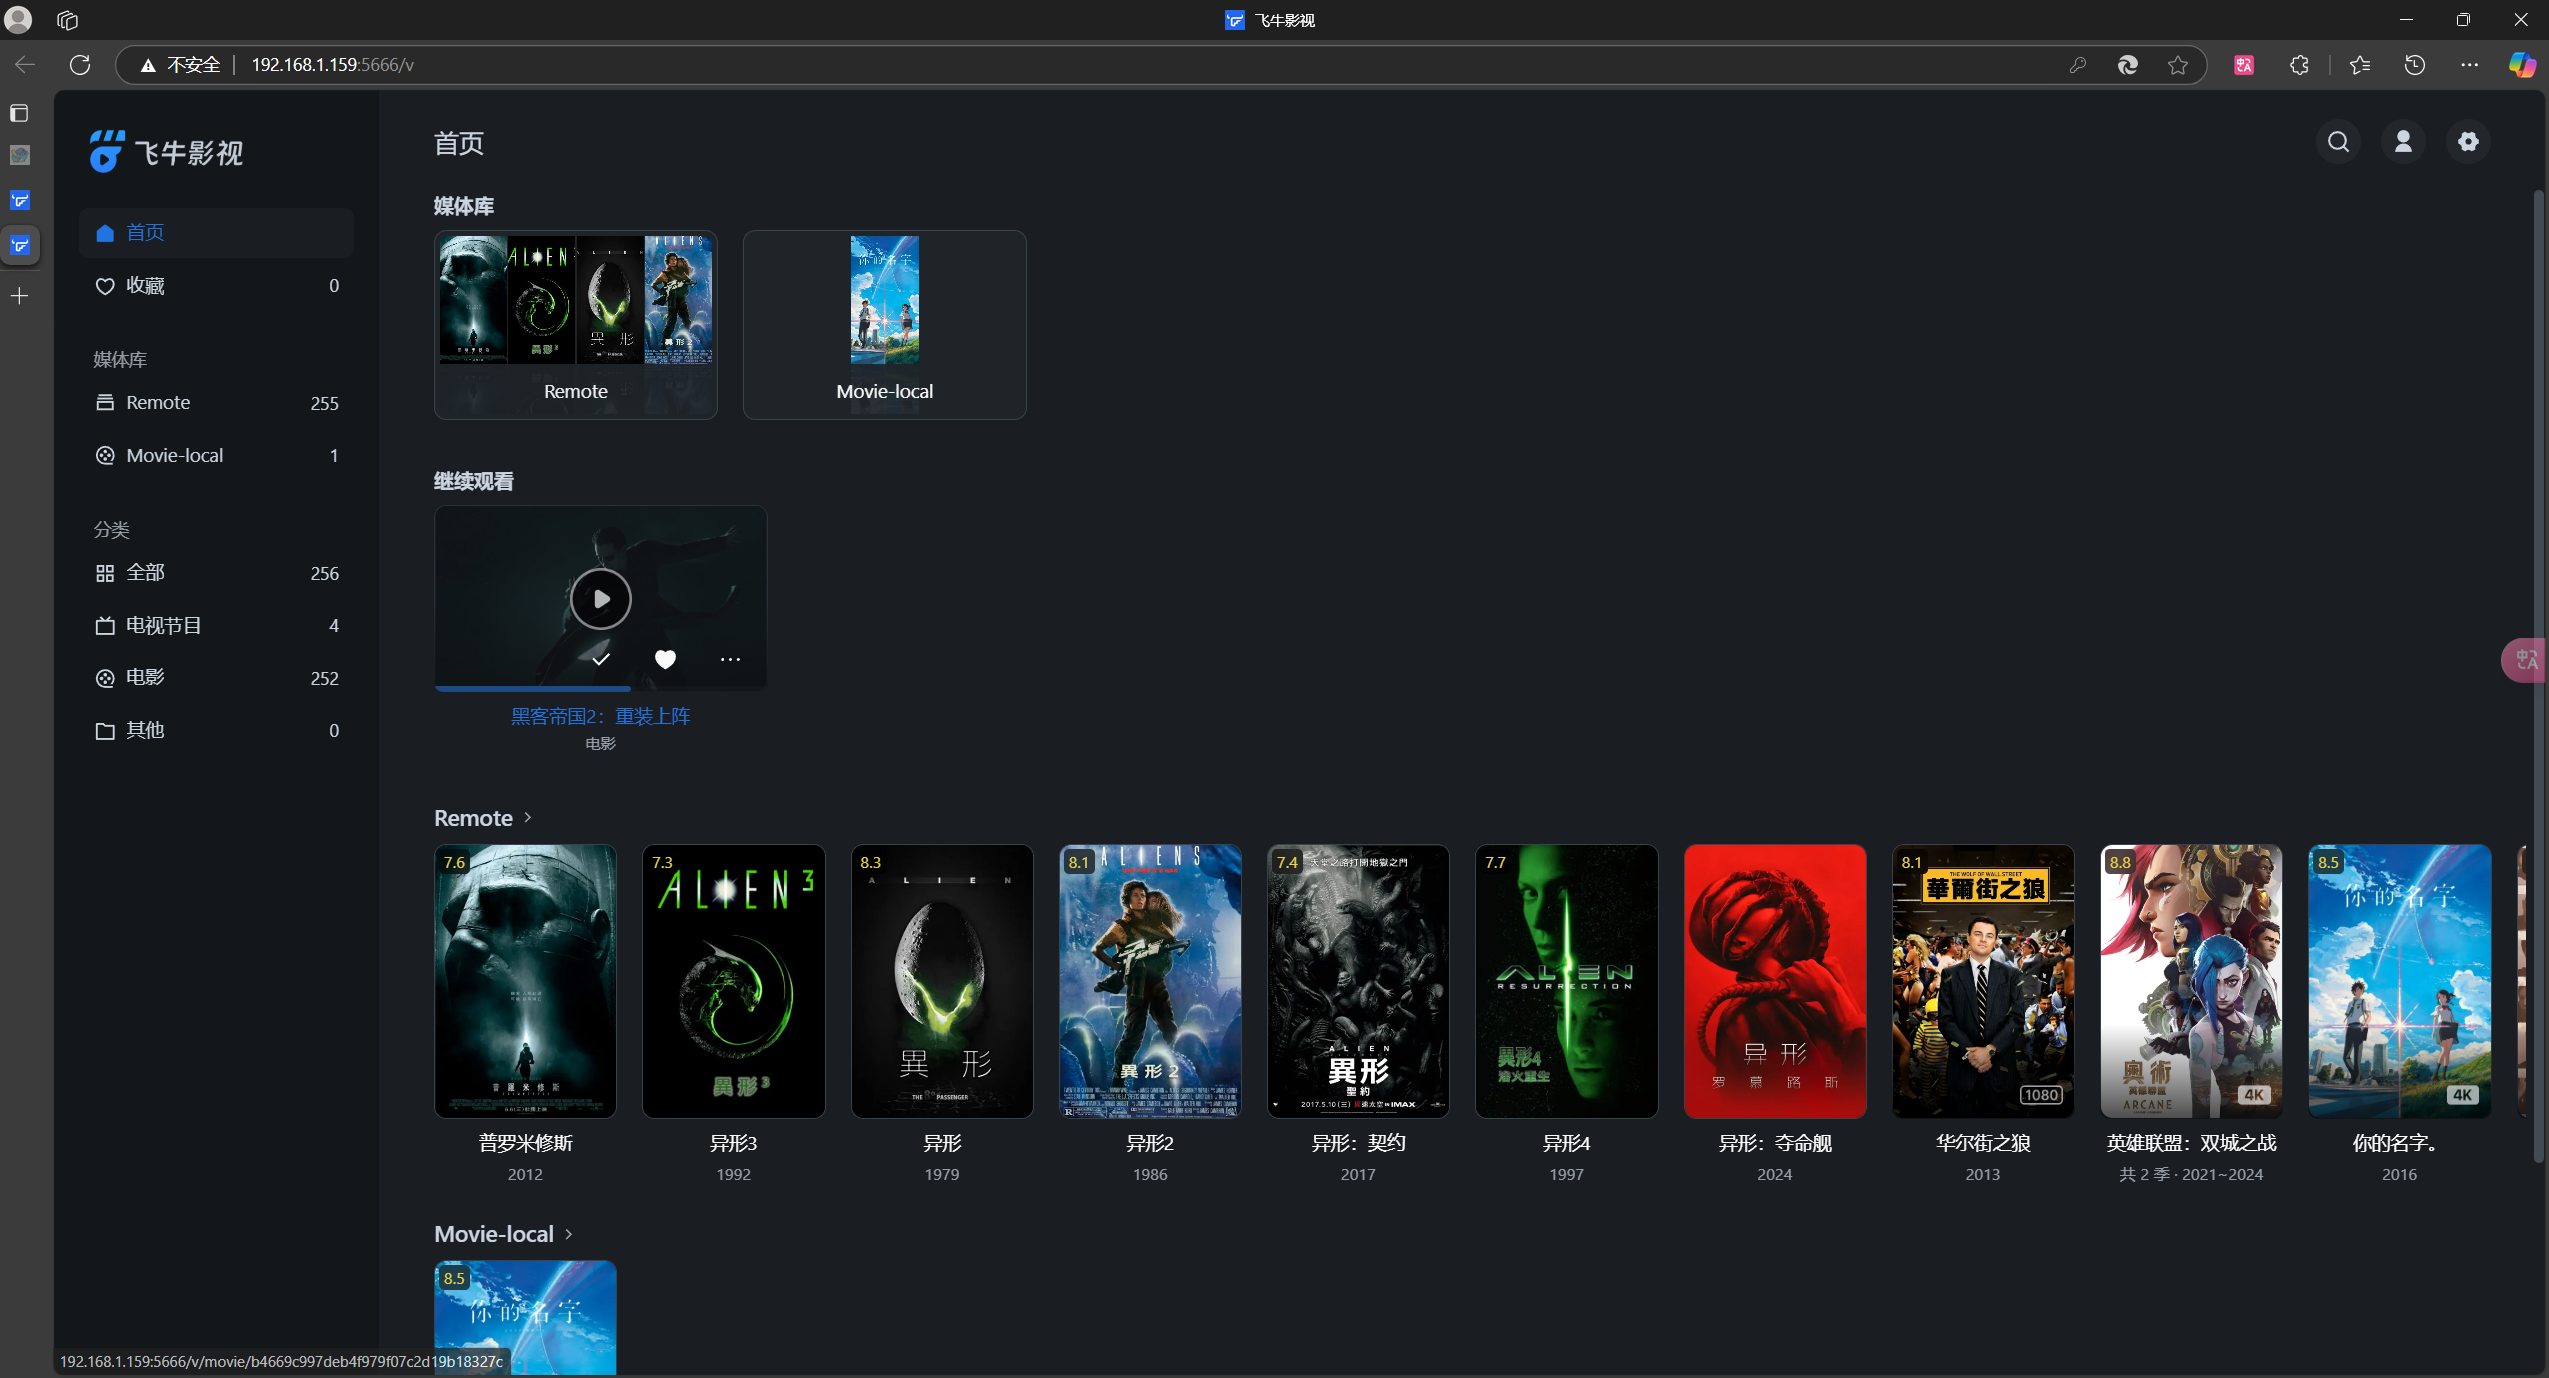Switch to the active 飞牛影视 vertical tab
Image resolution: width=2549 pixels, height=1378 pixels.
(19, 245)
